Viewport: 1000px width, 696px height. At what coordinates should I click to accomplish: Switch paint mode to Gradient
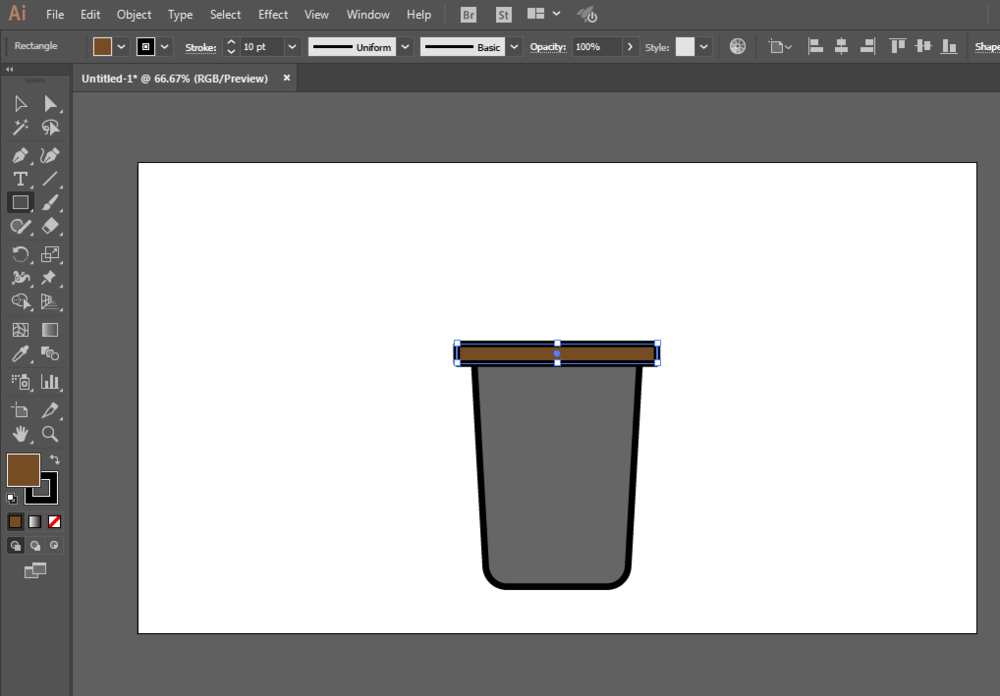point(35,521)
